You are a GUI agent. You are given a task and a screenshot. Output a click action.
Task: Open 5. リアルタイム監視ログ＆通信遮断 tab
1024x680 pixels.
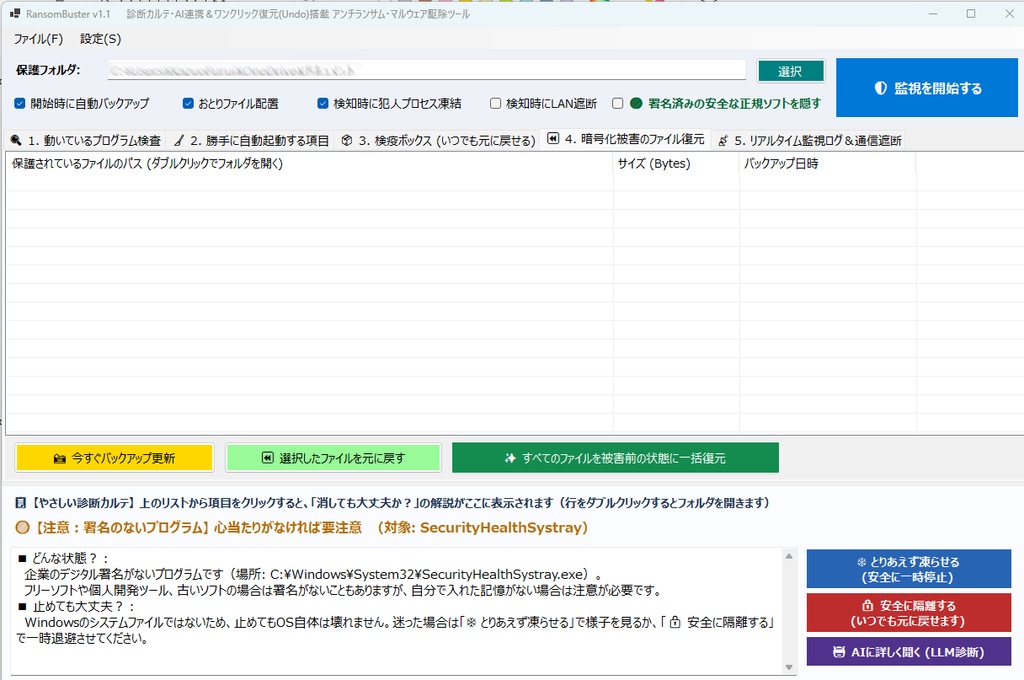[x=808, y=140]
